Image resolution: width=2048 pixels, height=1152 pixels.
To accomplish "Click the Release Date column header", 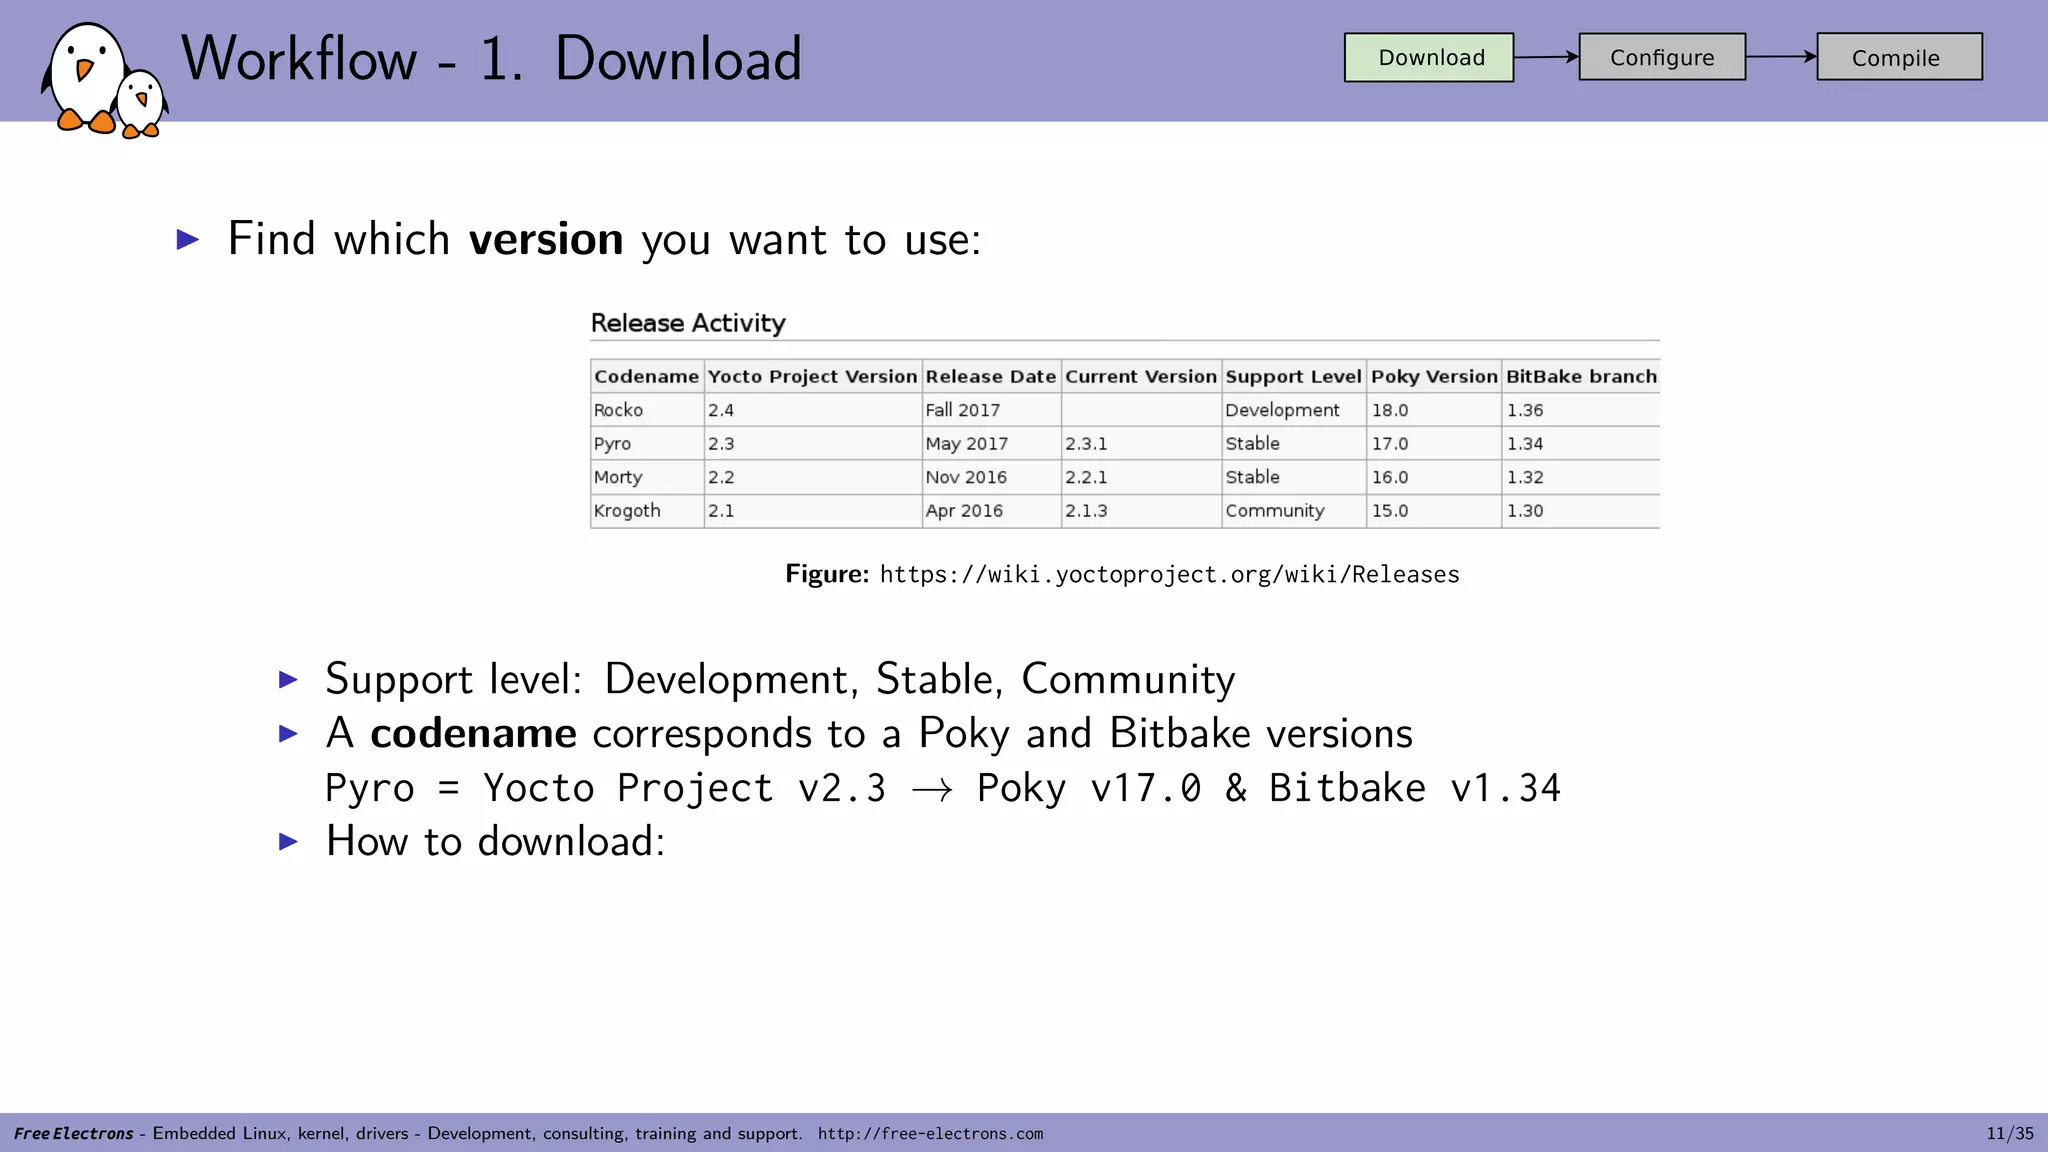I will [x=991, y=376].
